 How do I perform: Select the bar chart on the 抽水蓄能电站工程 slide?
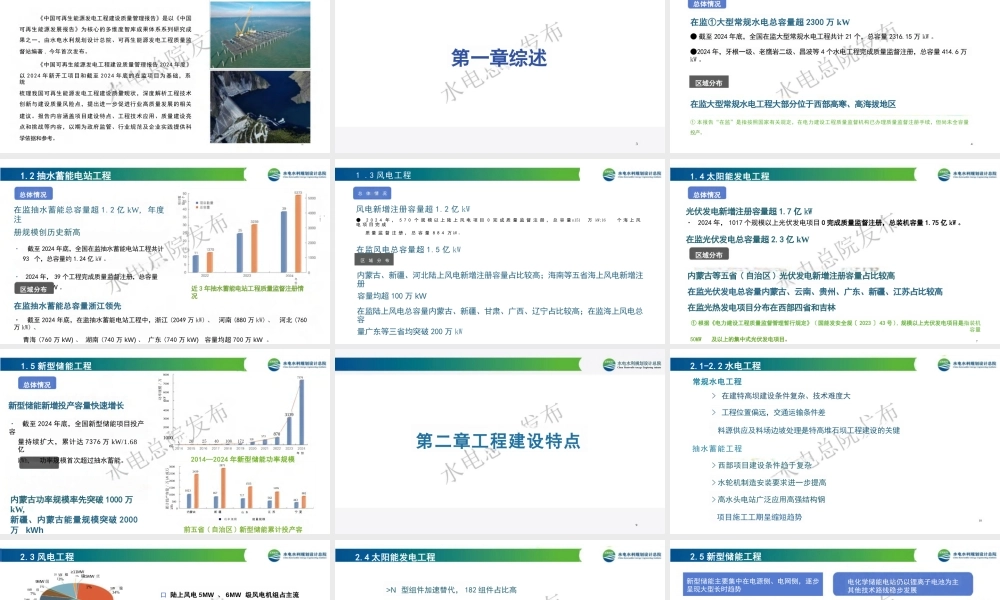pos(249,236)
